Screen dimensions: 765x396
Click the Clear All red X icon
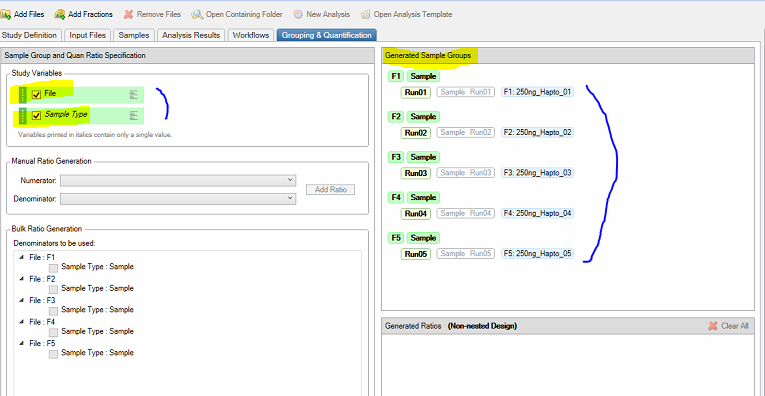click(713, 326)
